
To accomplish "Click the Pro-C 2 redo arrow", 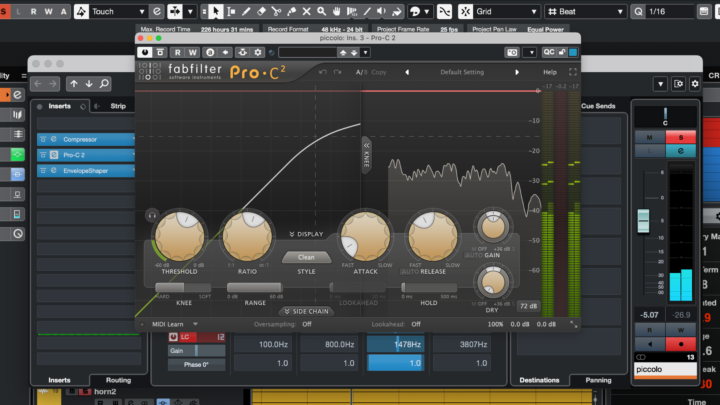I will pos(338,72).
